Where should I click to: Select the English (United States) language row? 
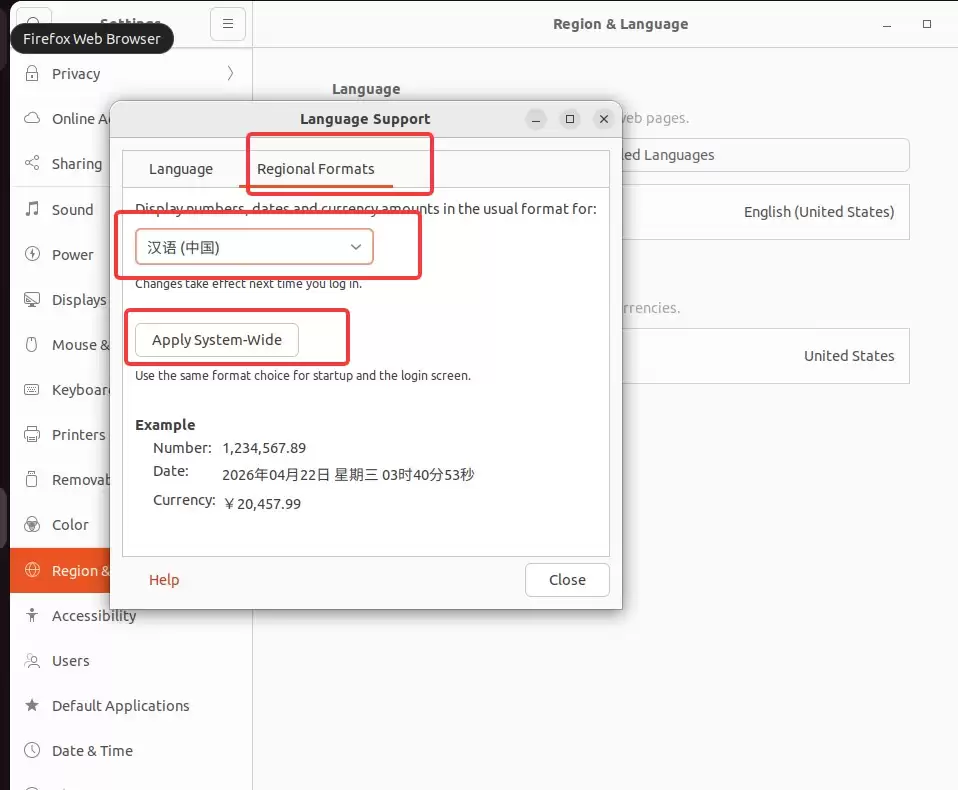tap(766, 212)
